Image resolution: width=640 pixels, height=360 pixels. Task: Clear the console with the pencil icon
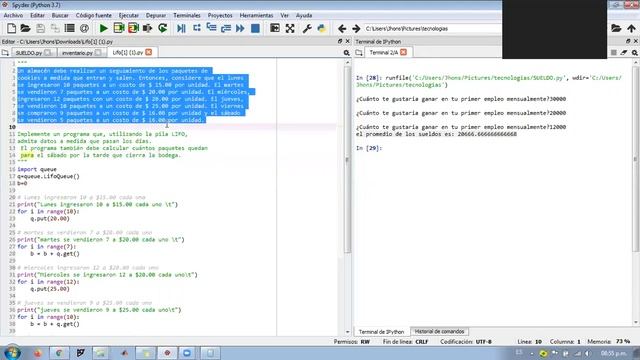pos(624,53)
